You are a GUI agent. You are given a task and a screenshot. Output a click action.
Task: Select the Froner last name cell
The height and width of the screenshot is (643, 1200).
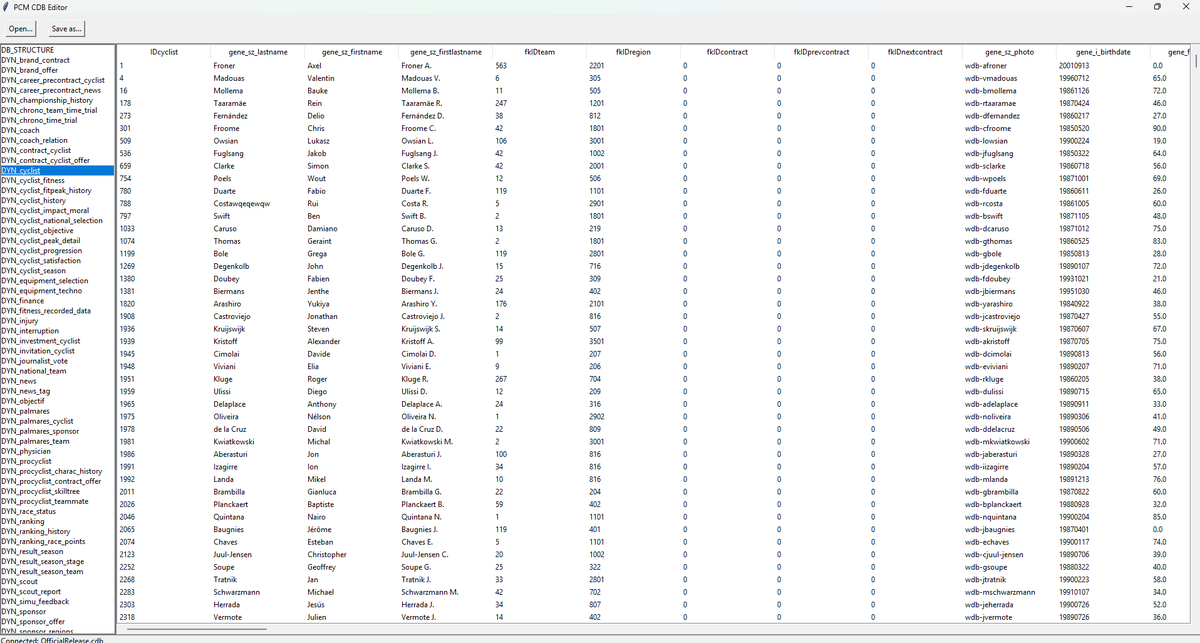(x=224, y=65)
